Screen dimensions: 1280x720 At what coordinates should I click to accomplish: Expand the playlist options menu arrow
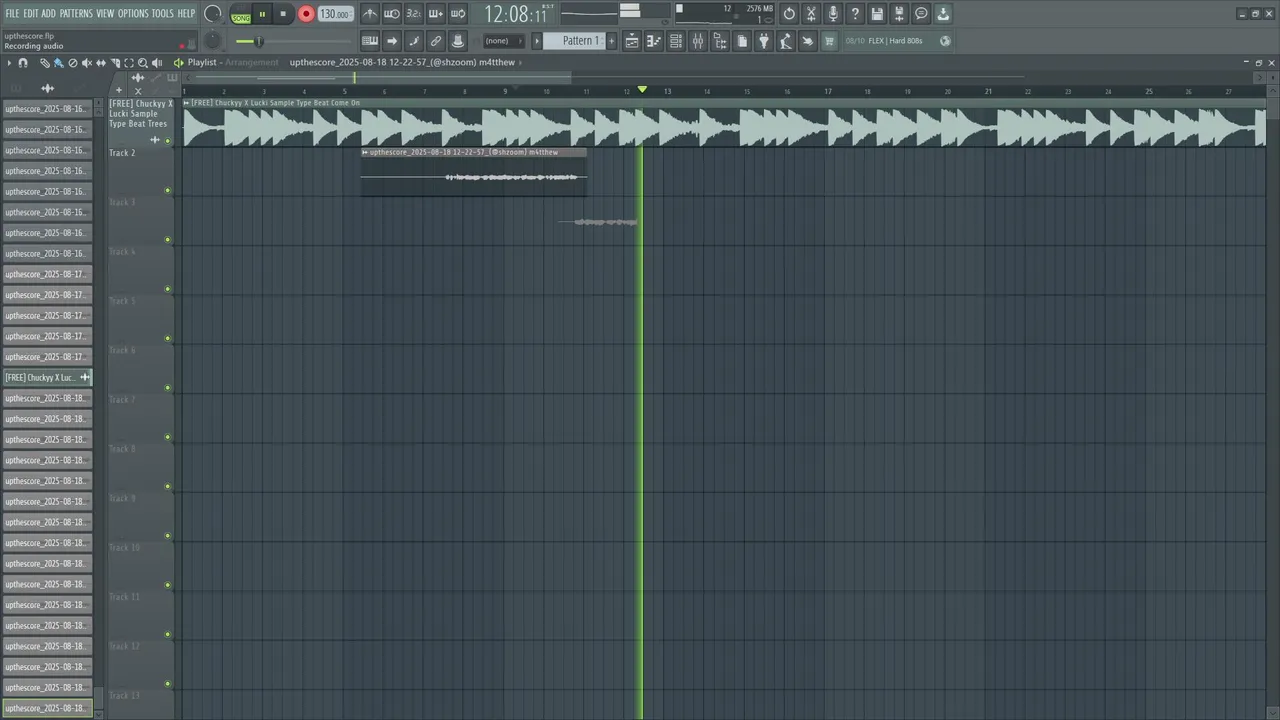(x=9, y=63)
